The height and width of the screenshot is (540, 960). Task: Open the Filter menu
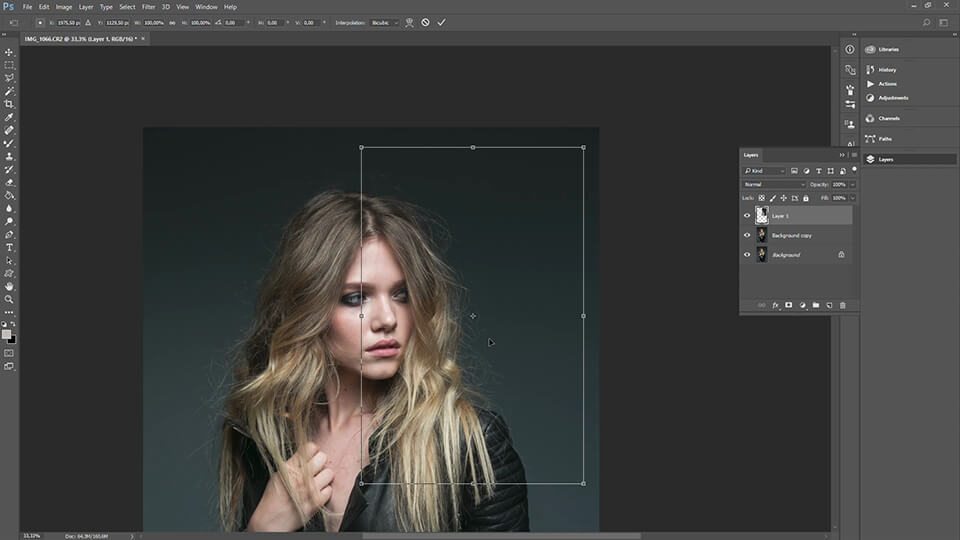(148, 7)
